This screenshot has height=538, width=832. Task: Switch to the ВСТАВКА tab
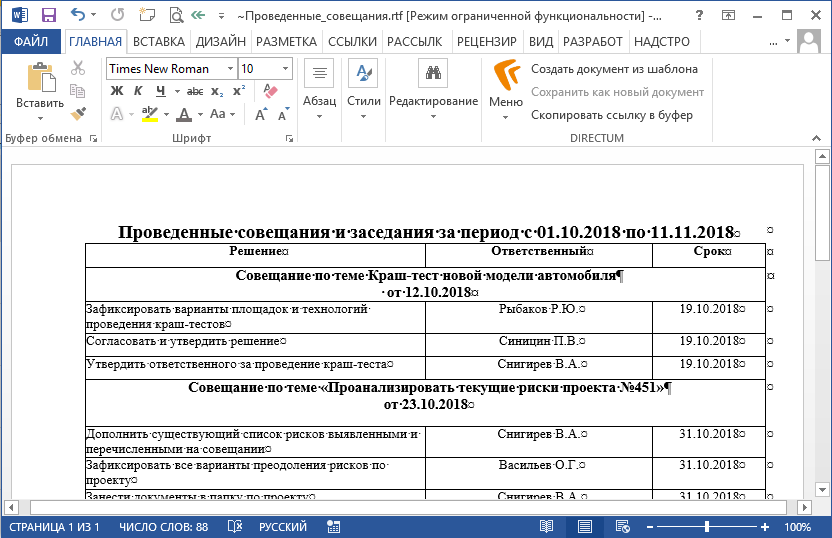(x=159, y=41)
